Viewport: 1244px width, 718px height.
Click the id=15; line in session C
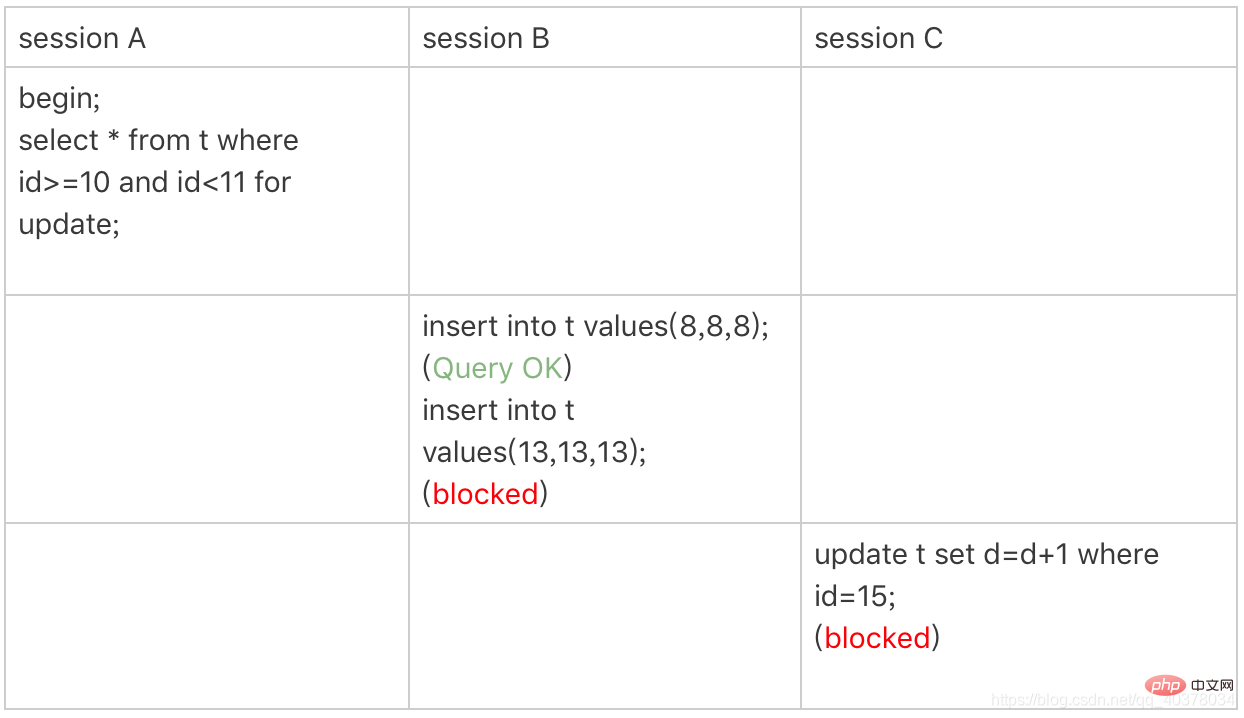click(855, 596)
